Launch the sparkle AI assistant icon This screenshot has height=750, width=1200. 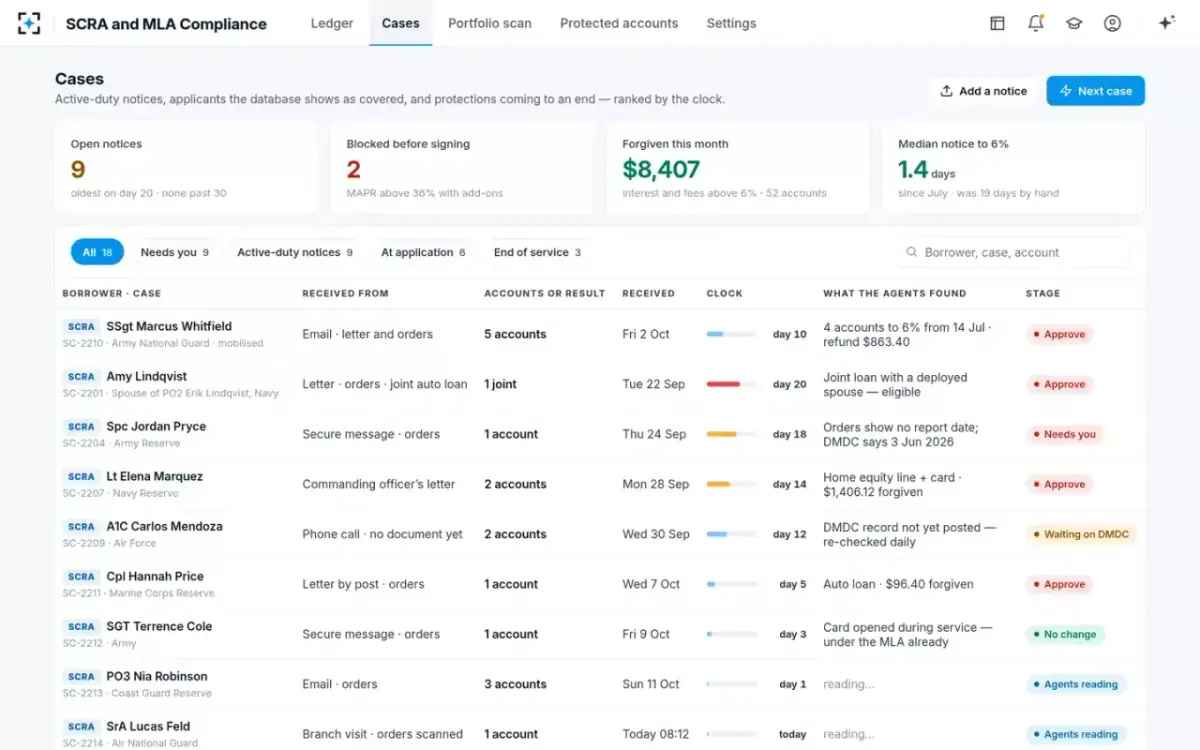1166,23
